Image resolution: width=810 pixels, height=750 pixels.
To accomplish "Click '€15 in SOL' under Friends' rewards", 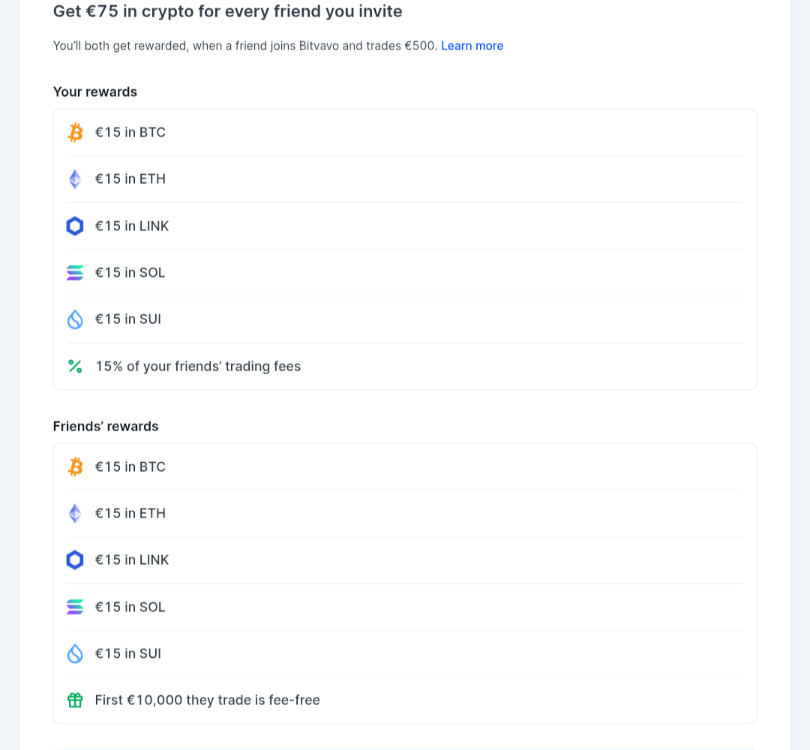I will (130, 607).
